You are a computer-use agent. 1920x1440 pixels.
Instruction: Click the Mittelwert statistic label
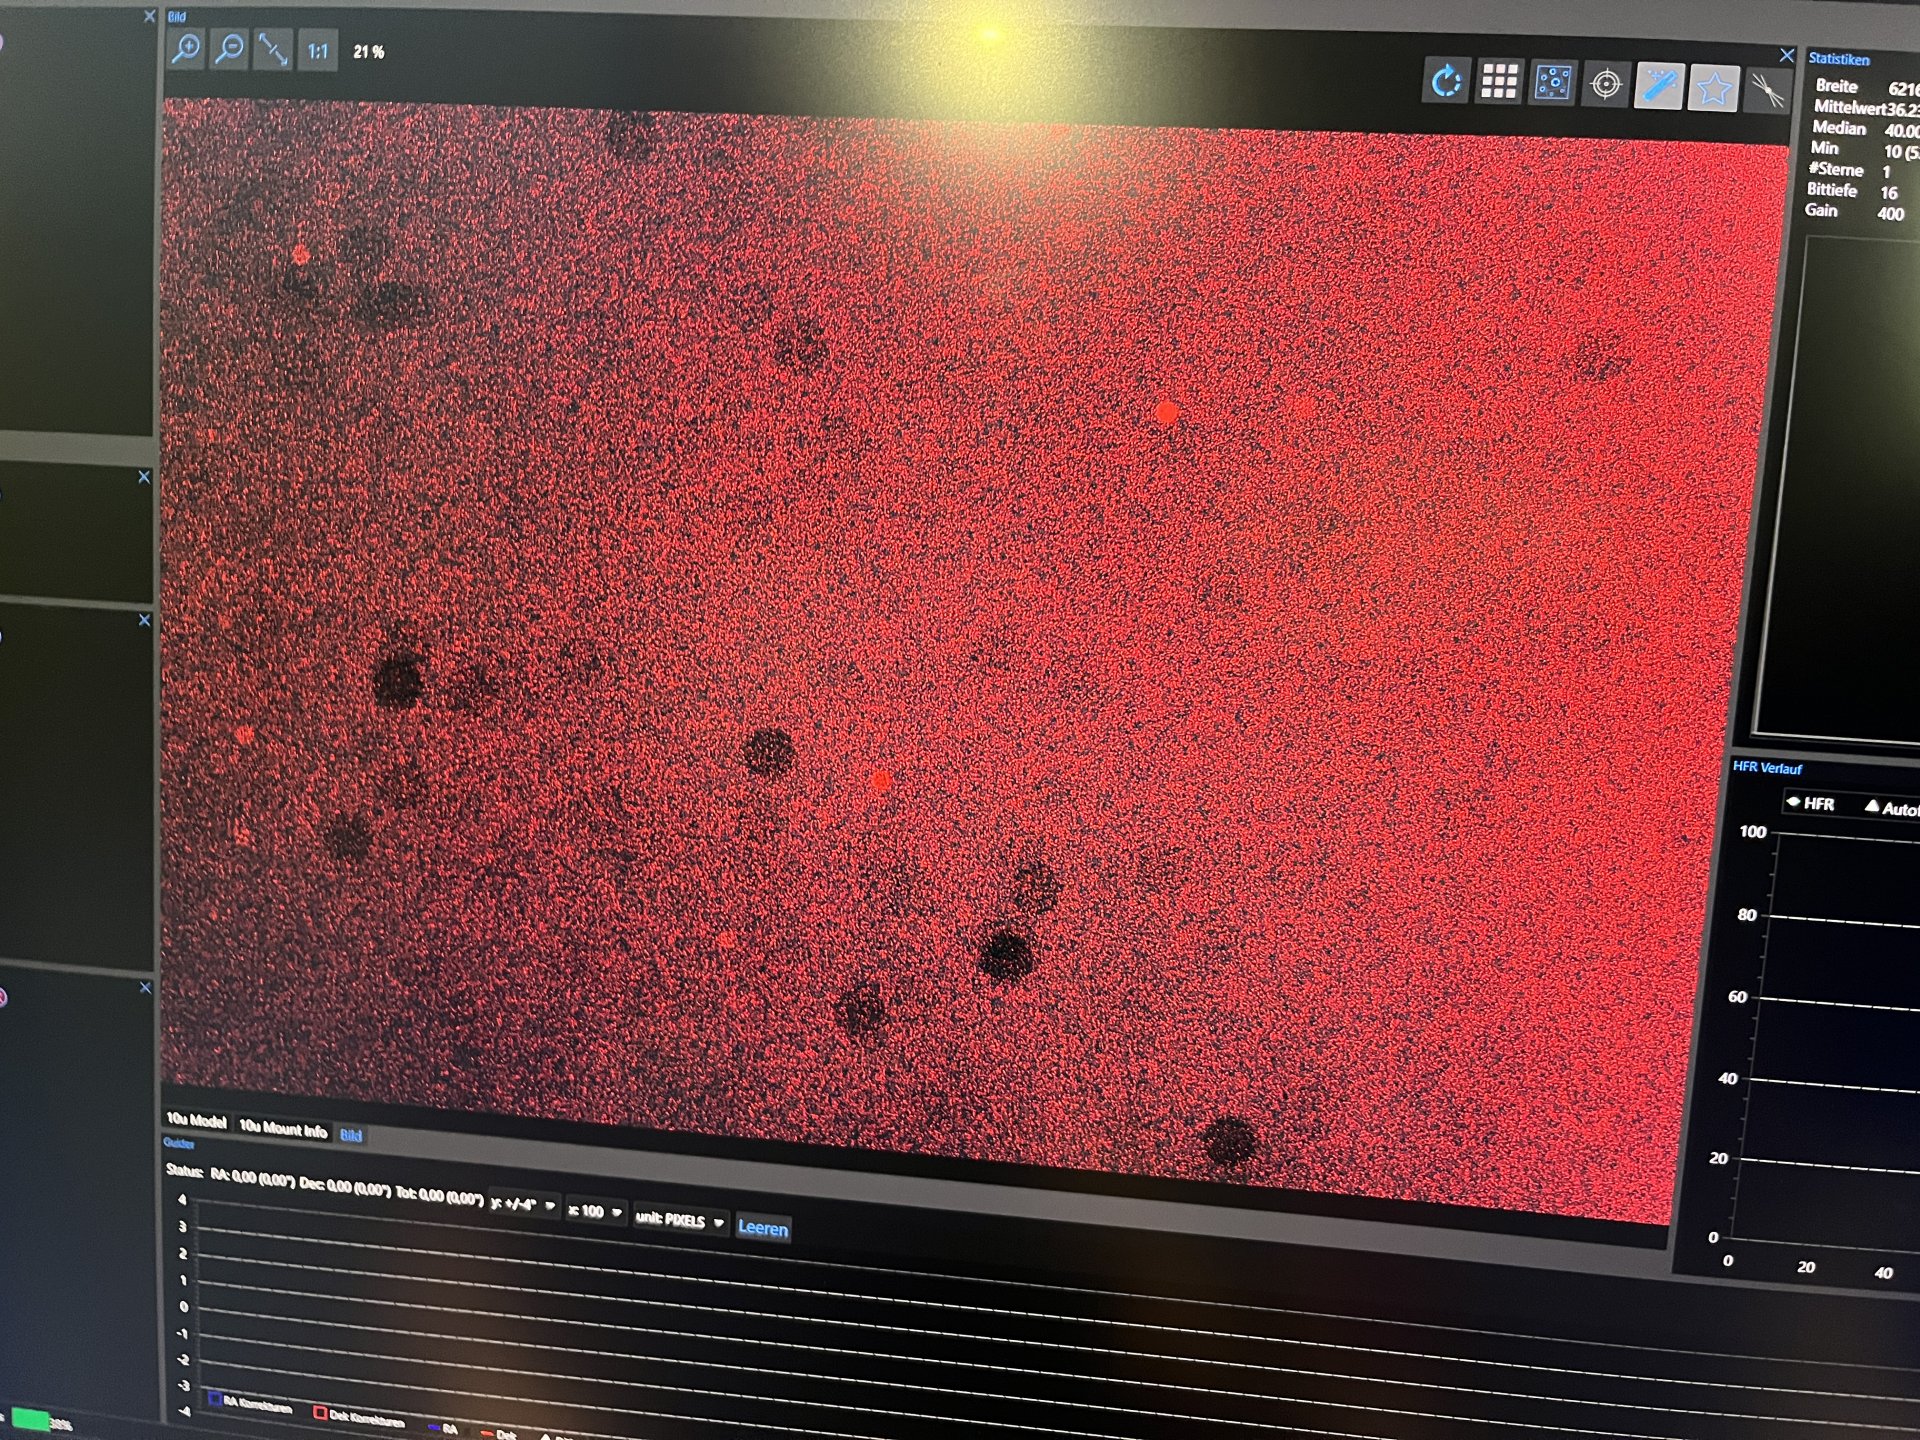(1849, 107)
